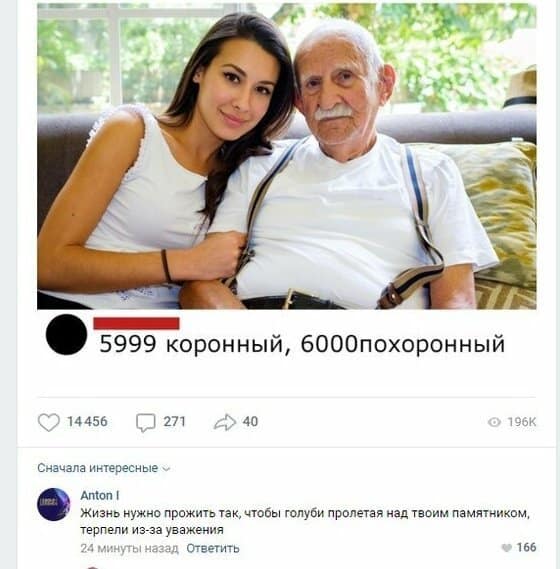Click the 166 comment likes count
Screen dimensions: 560x569
coord(526,547)
